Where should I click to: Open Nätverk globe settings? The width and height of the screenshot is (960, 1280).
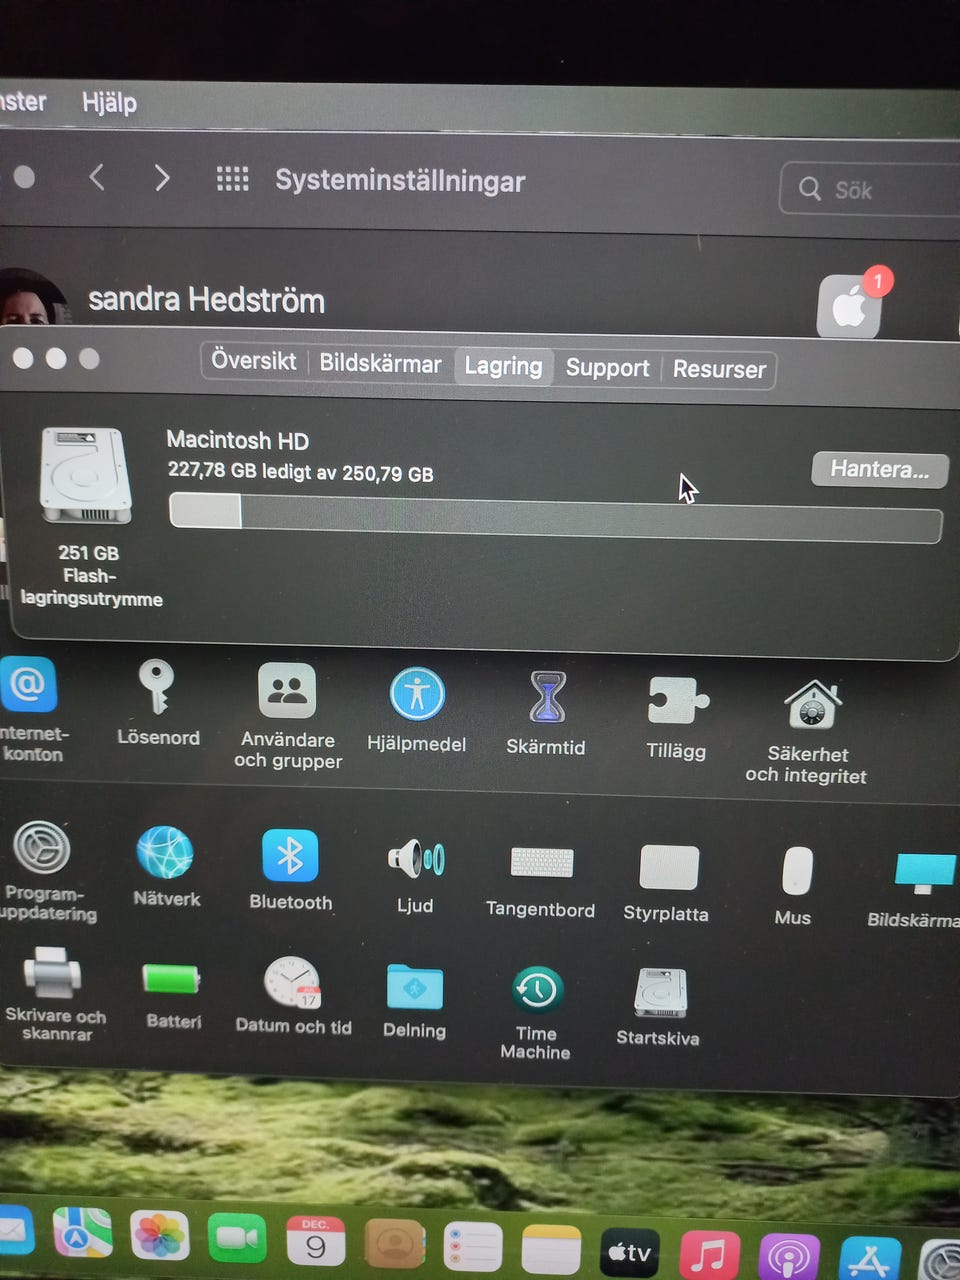coord(165,853)
